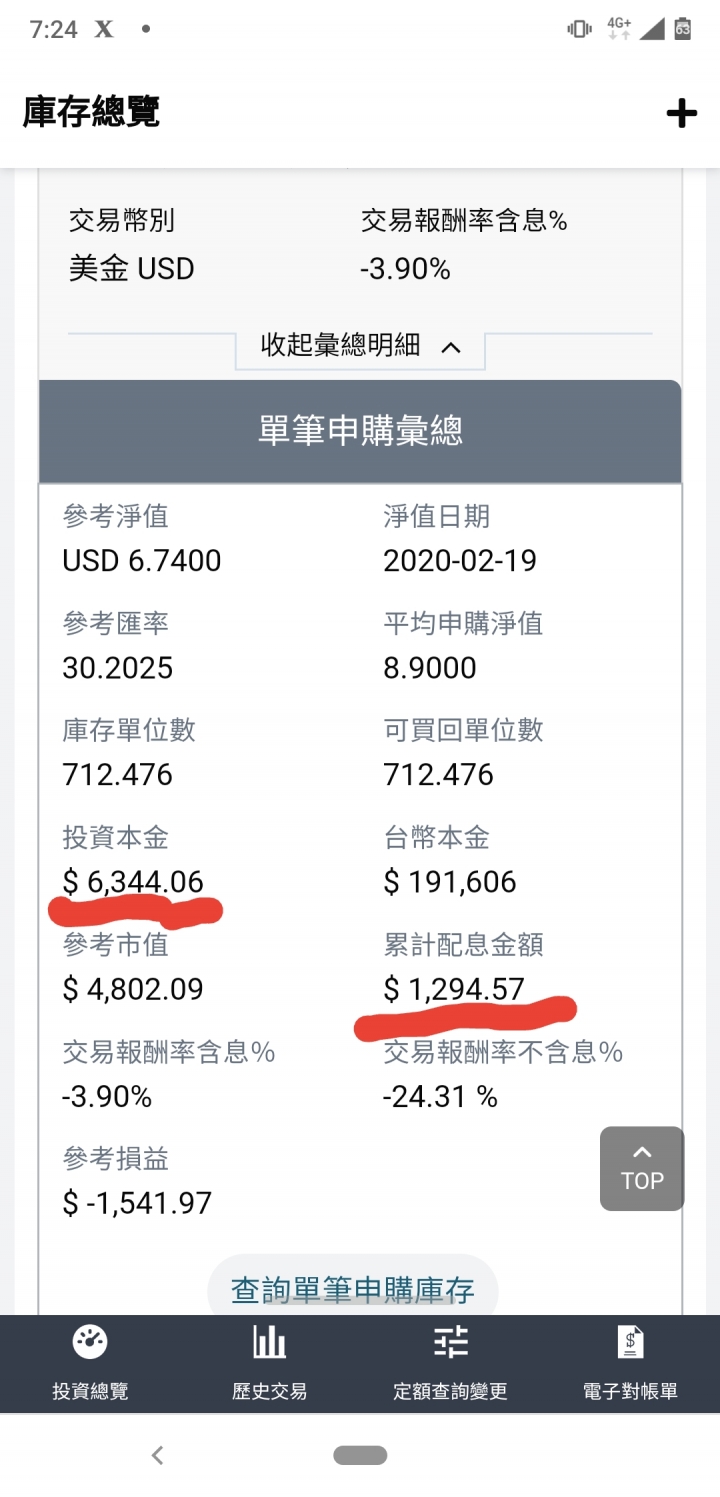The image size is (720, 1497).
Task: Open 歷史交易 bar chart icon
Action: (269, 1342)
